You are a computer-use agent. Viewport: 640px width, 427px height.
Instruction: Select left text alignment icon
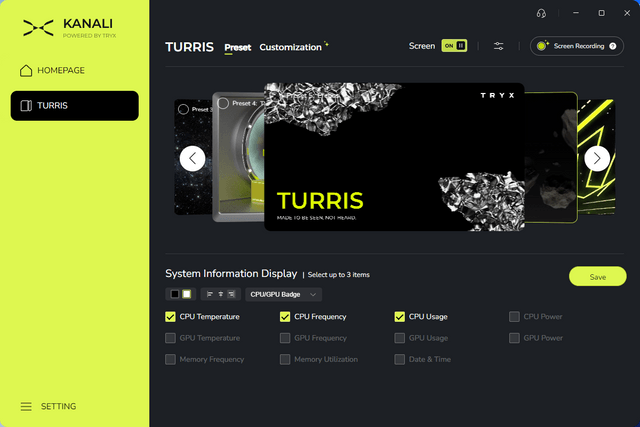click(210, 294)
